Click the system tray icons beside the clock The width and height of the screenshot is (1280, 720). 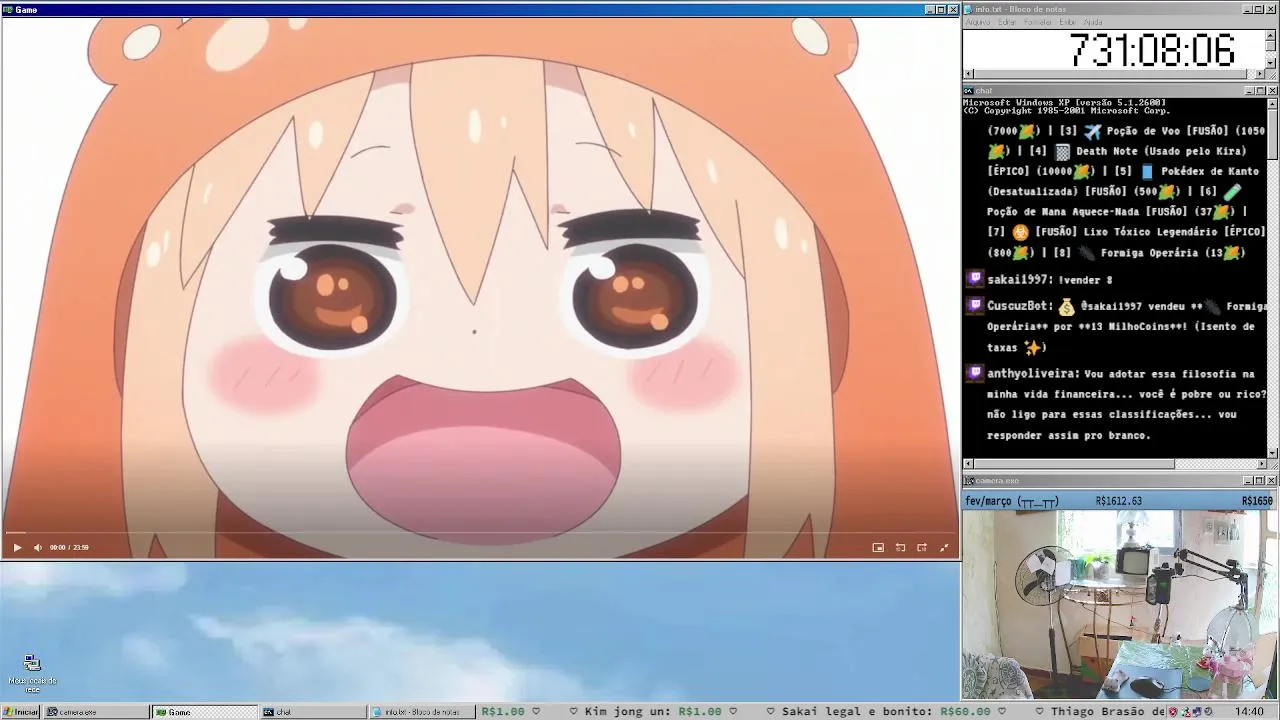pos(1190,712)
